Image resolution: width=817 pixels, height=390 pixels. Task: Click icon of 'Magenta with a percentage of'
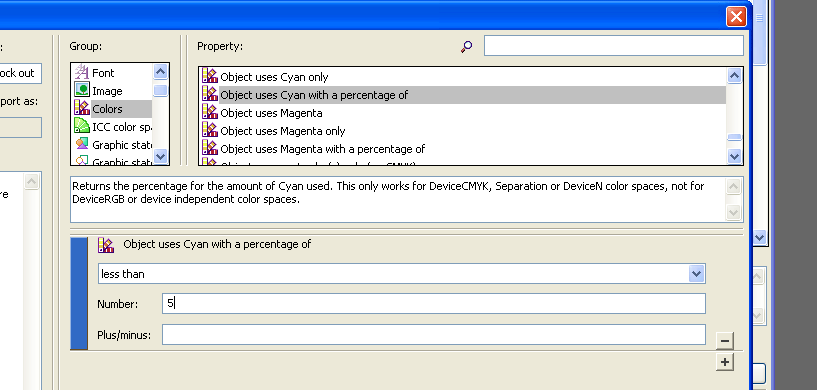[x=209, y=148]
